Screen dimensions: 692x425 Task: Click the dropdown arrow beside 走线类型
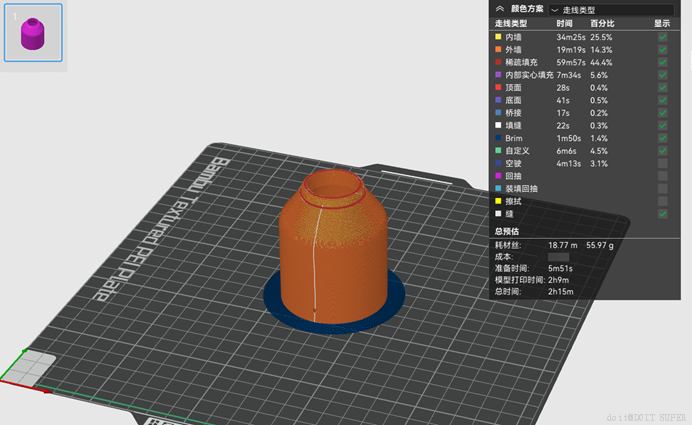pyautogui.click(x=555, y=10)
